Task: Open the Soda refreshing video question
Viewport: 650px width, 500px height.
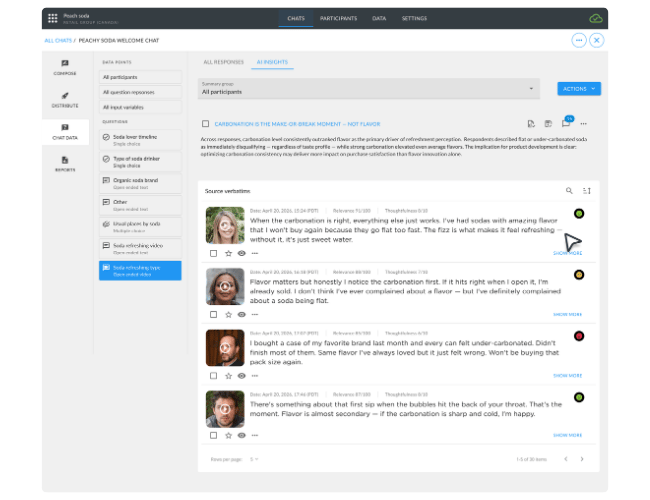Action: pyautogui.click(x=140, y=249)
